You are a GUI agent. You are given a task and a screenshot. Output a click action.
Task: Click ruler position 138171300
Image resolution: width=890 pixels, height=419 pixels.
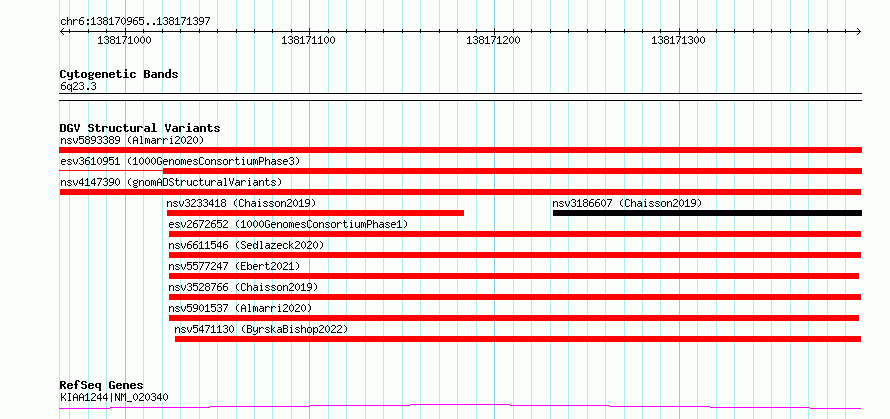[x=678, y=40]
